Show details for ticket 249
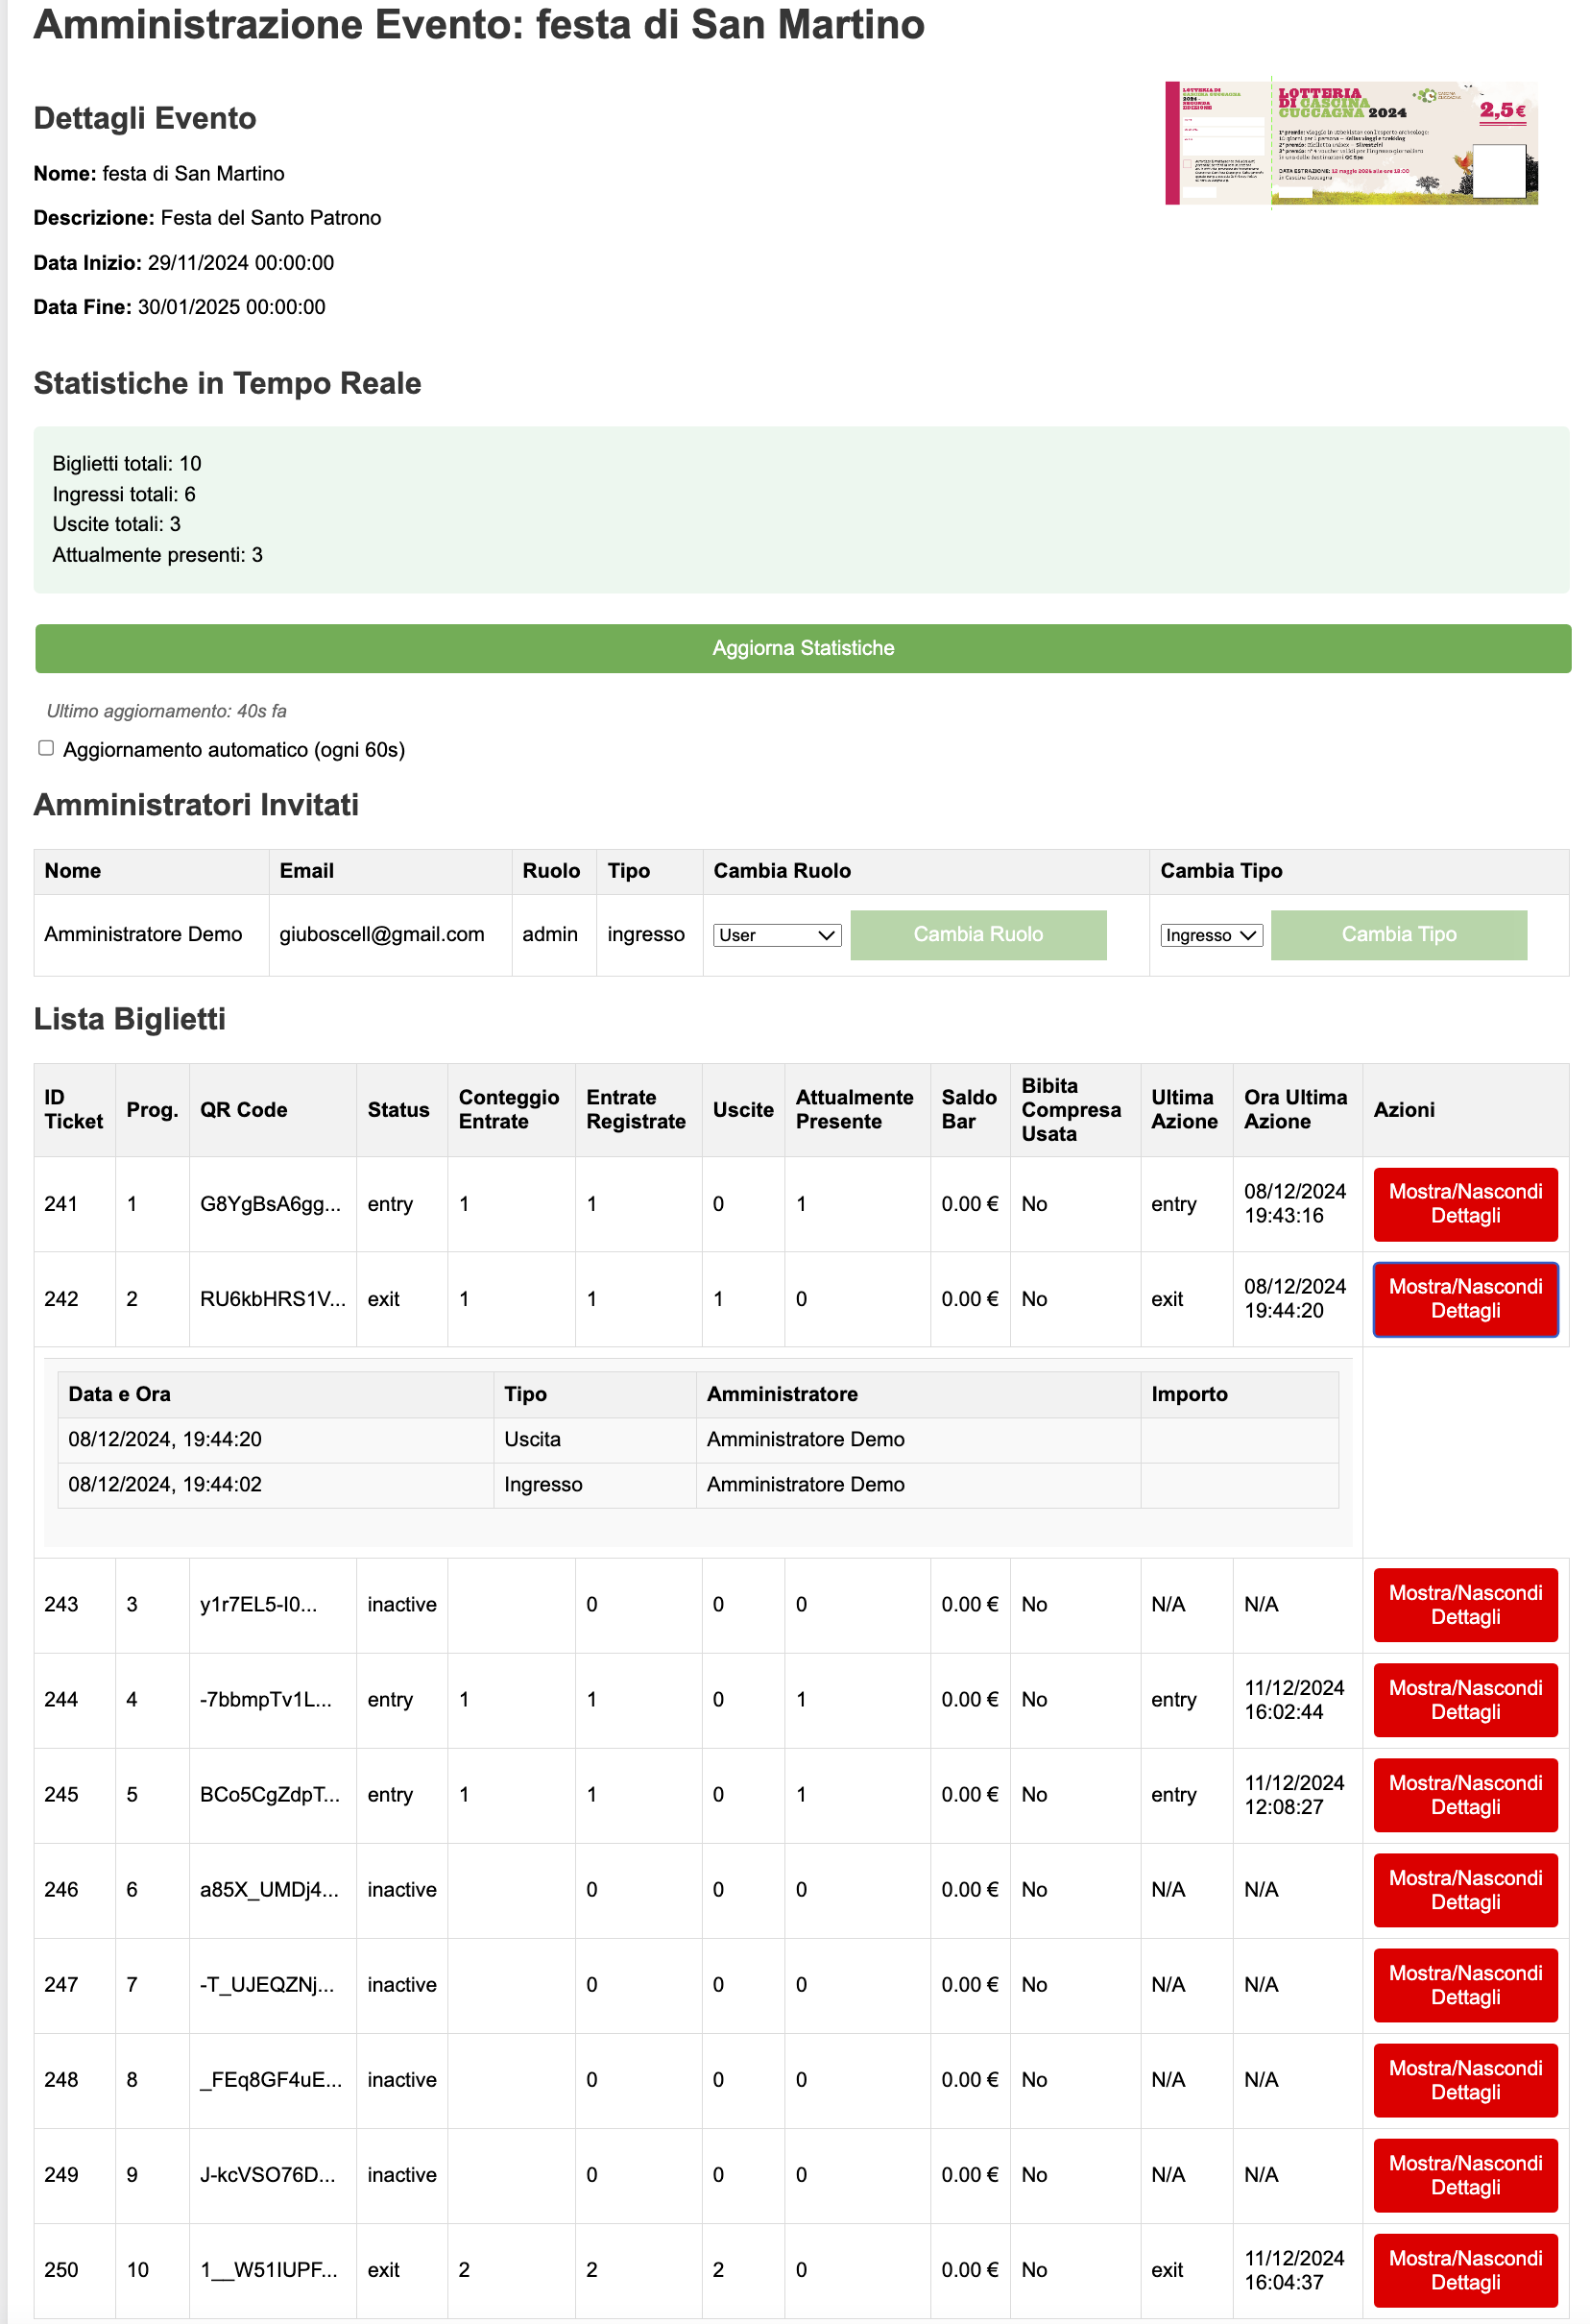 pyautogui.click(x=1465, y=2175)
